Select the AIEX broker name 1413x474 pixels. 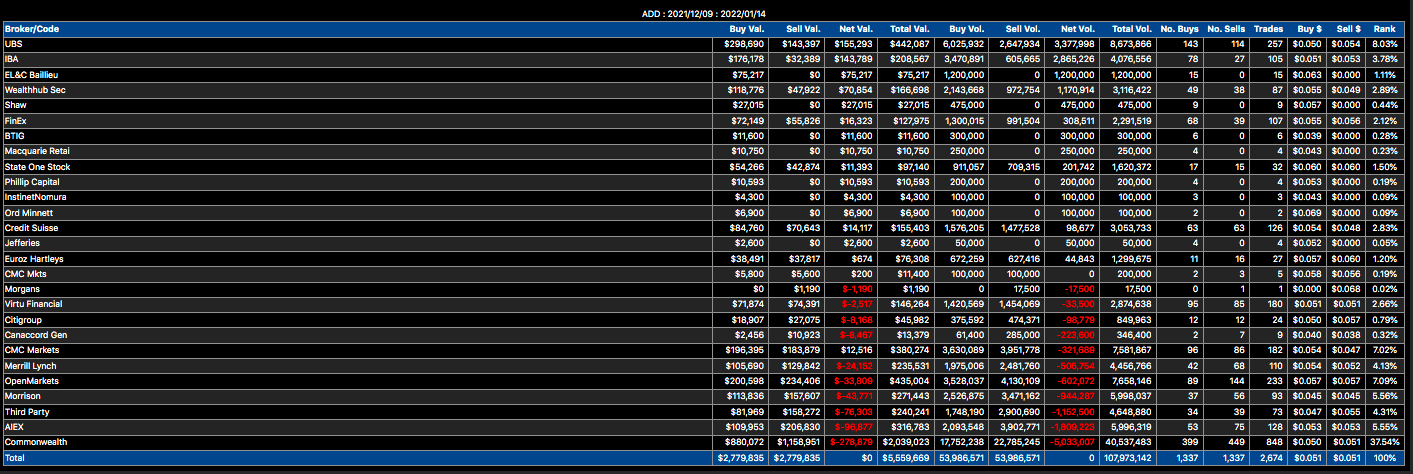(15, 426)
